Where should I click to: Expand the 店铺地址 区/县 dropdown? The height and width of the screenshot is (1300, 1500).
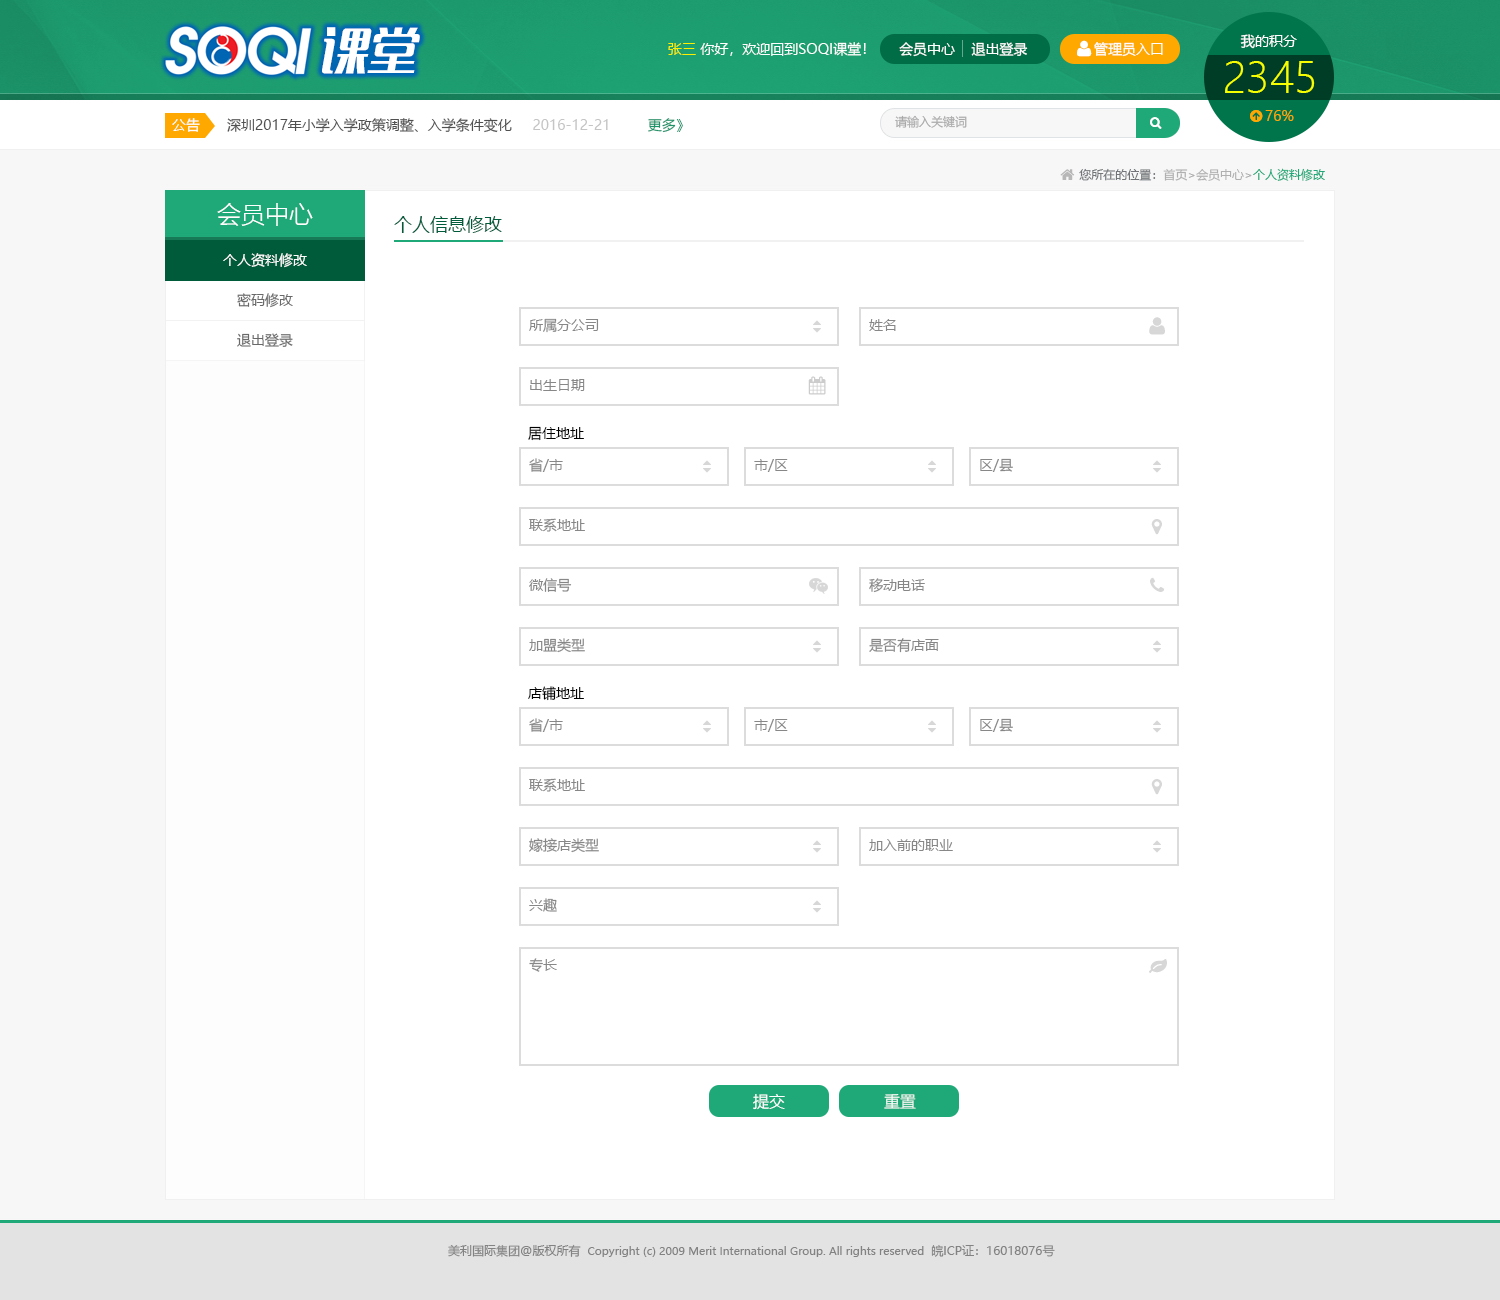pyautogui.click(x=1074, y=726)
